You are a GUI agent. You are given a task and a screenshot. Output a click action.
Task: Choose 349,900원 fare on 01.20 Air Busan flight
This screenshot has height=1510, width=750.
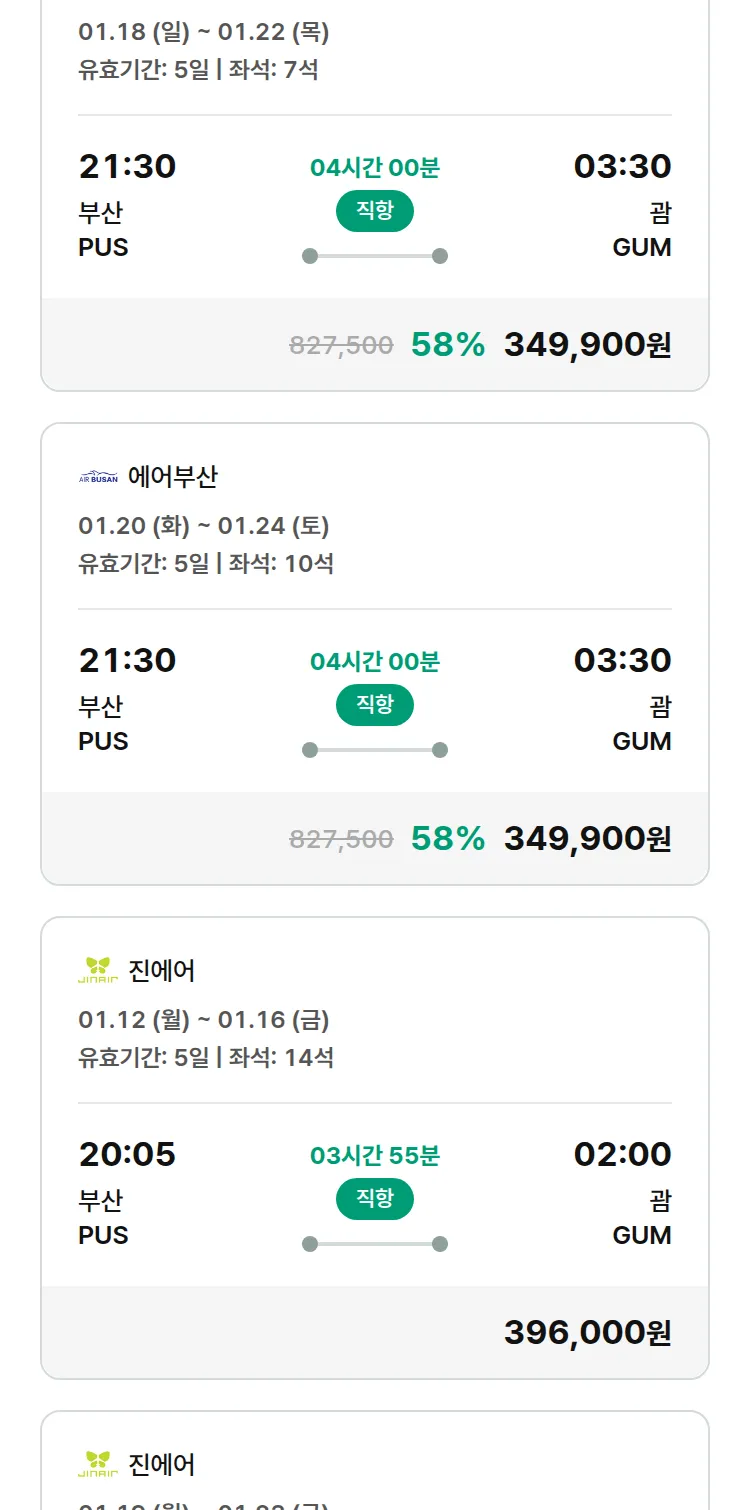tap(587, 838)
